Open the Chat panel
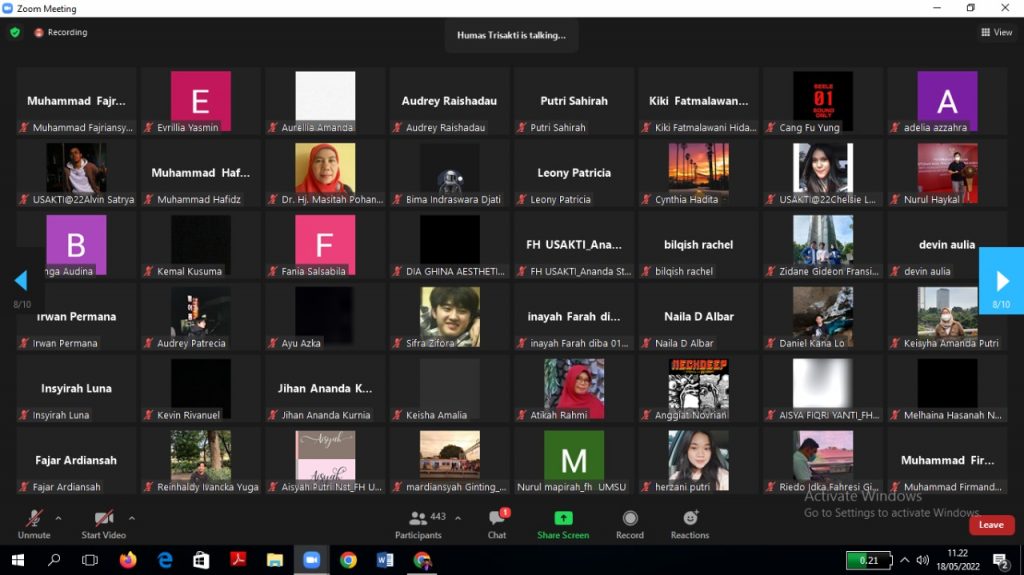The width and height of the screenshot is (1024, 575). [x=497, y=518]
